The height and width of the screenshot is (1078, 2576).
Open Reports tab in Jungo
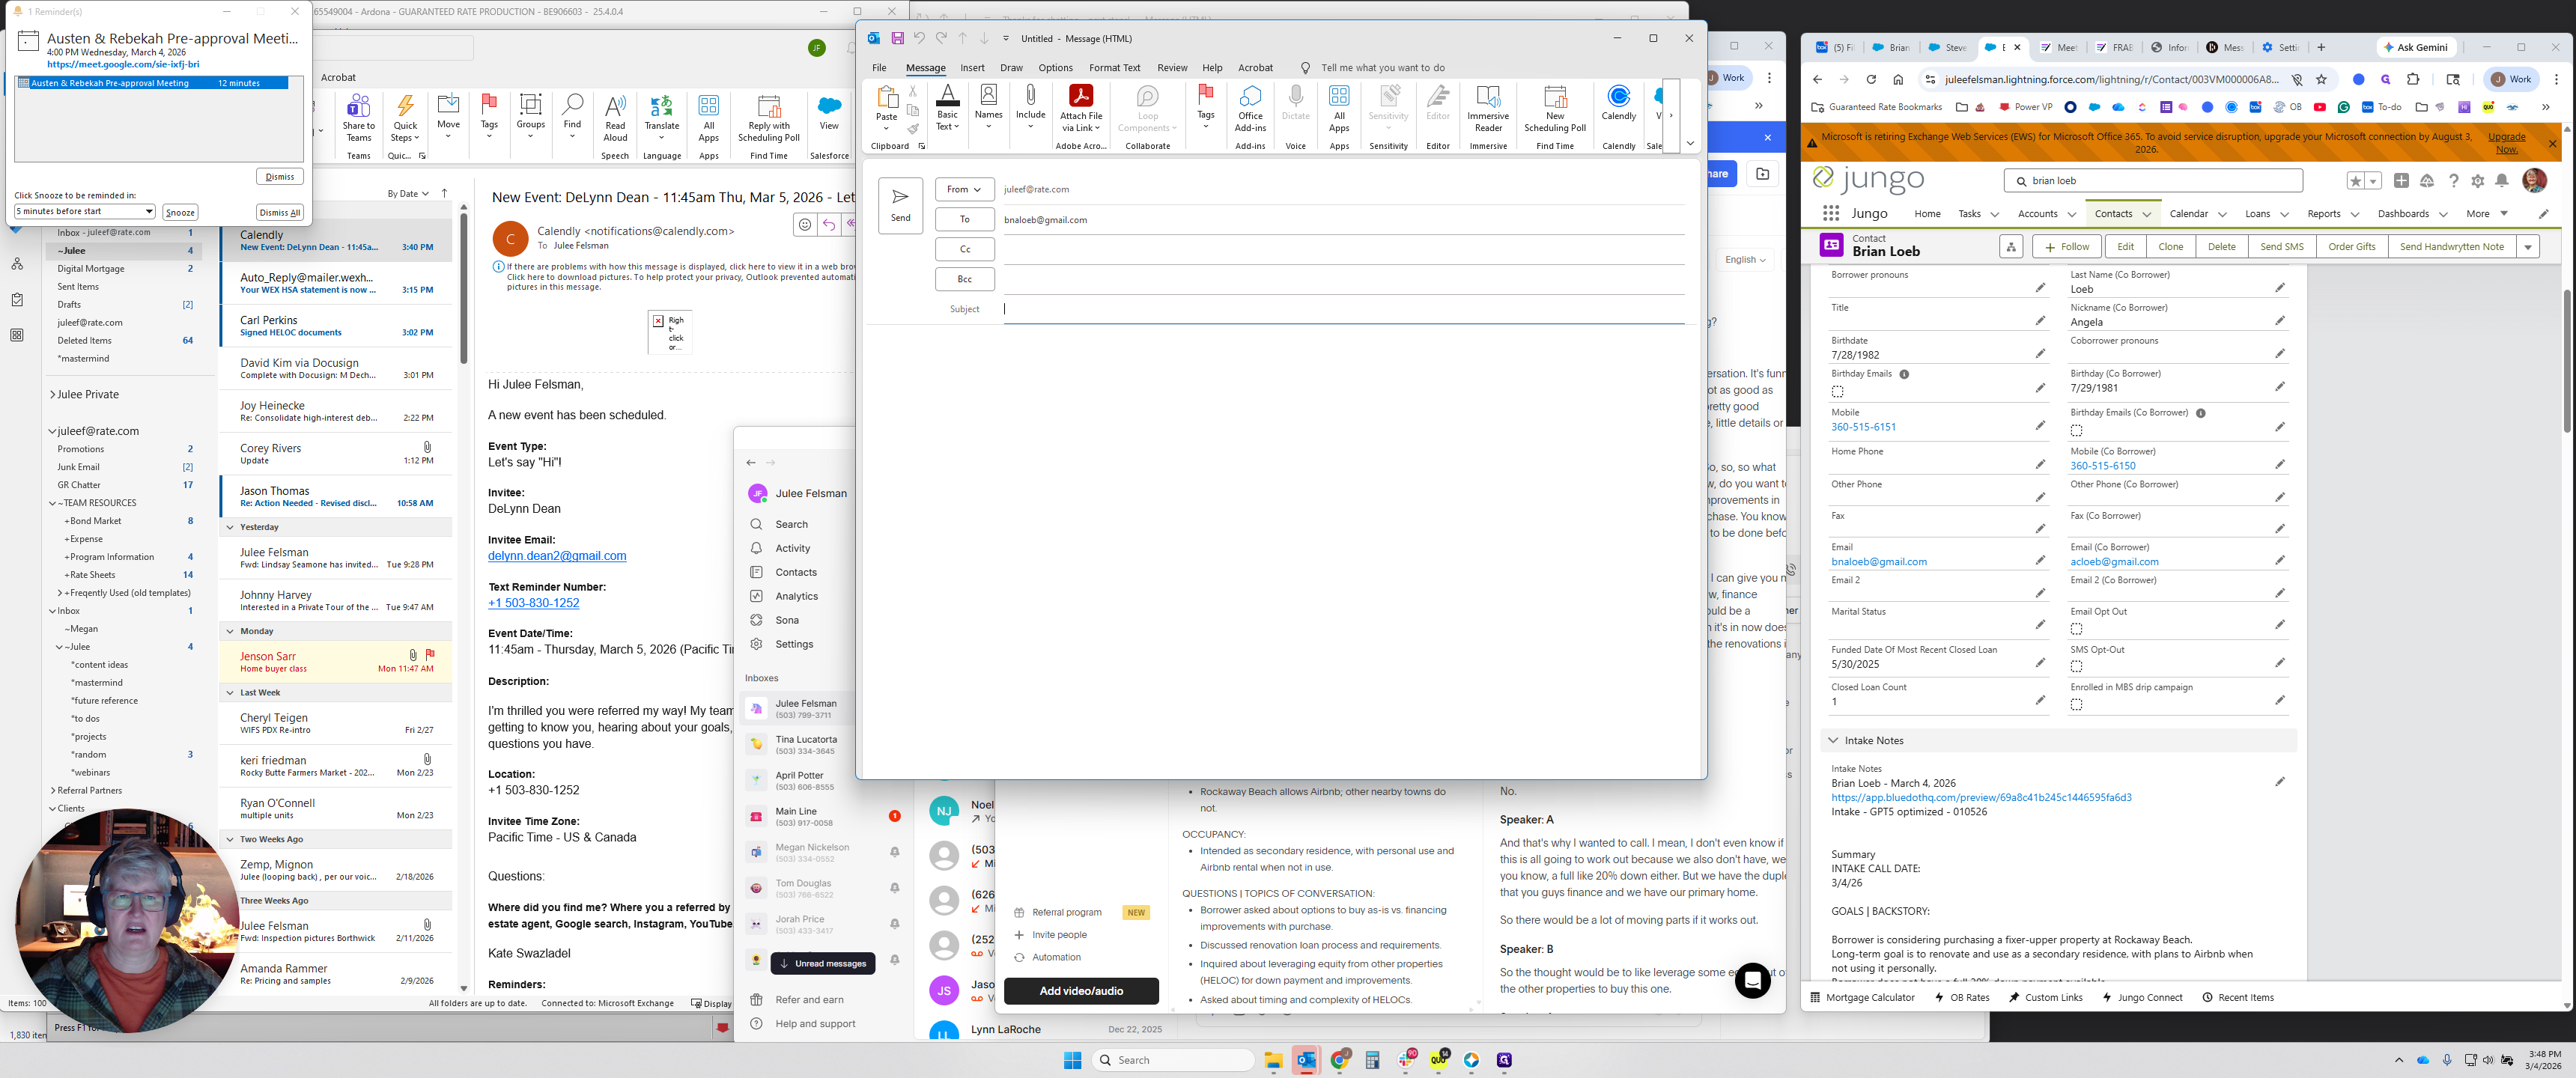click(2323, 214)
